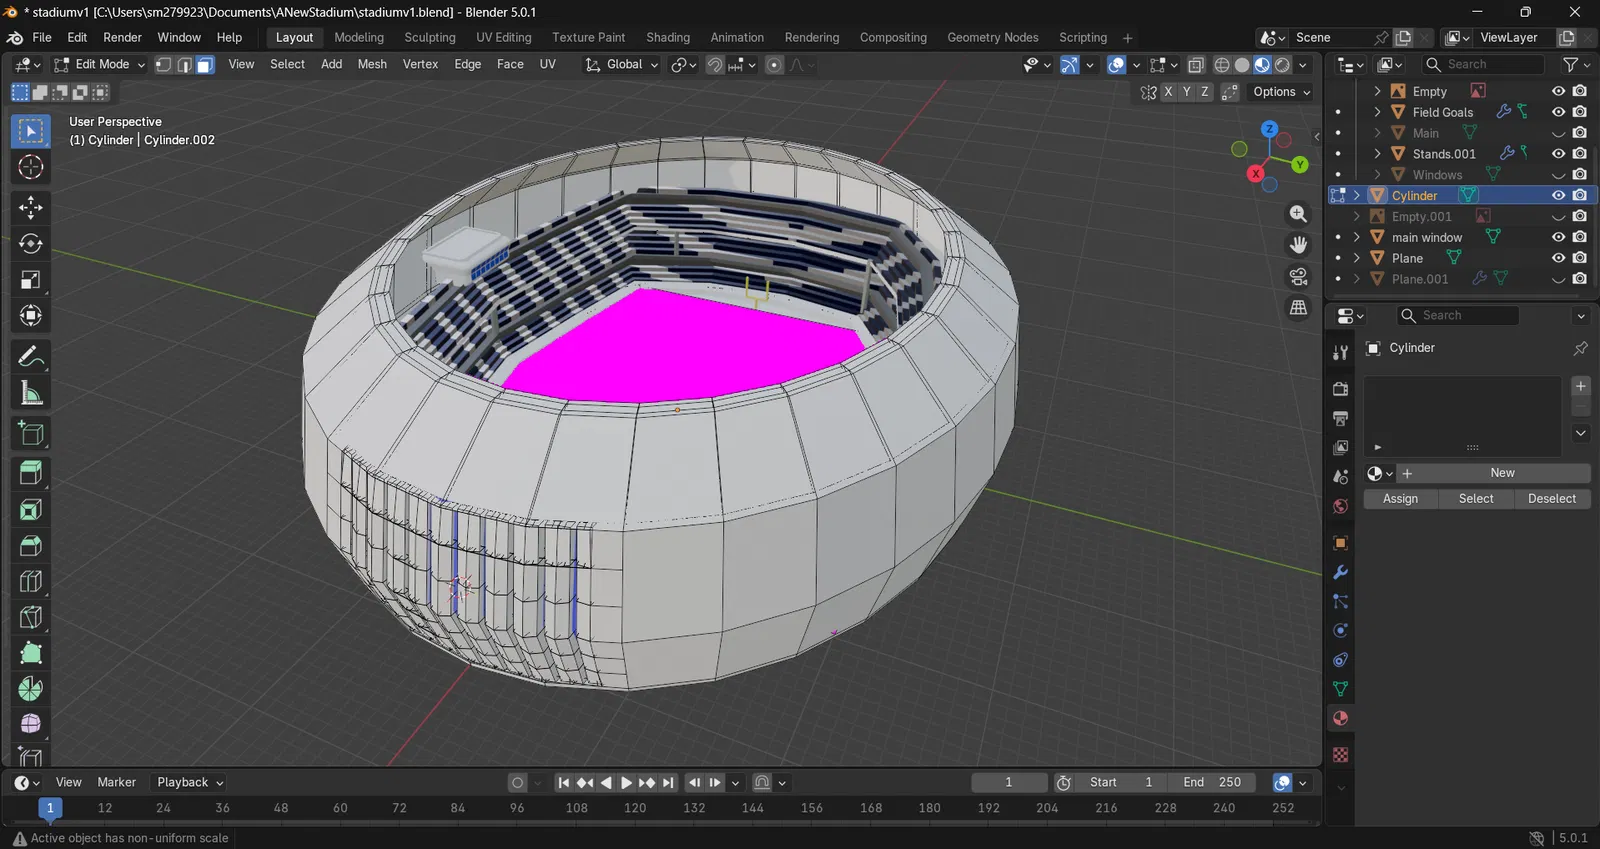Add a material slot with plus button
Screen dimensions: 1600x849
[1581, 386]
